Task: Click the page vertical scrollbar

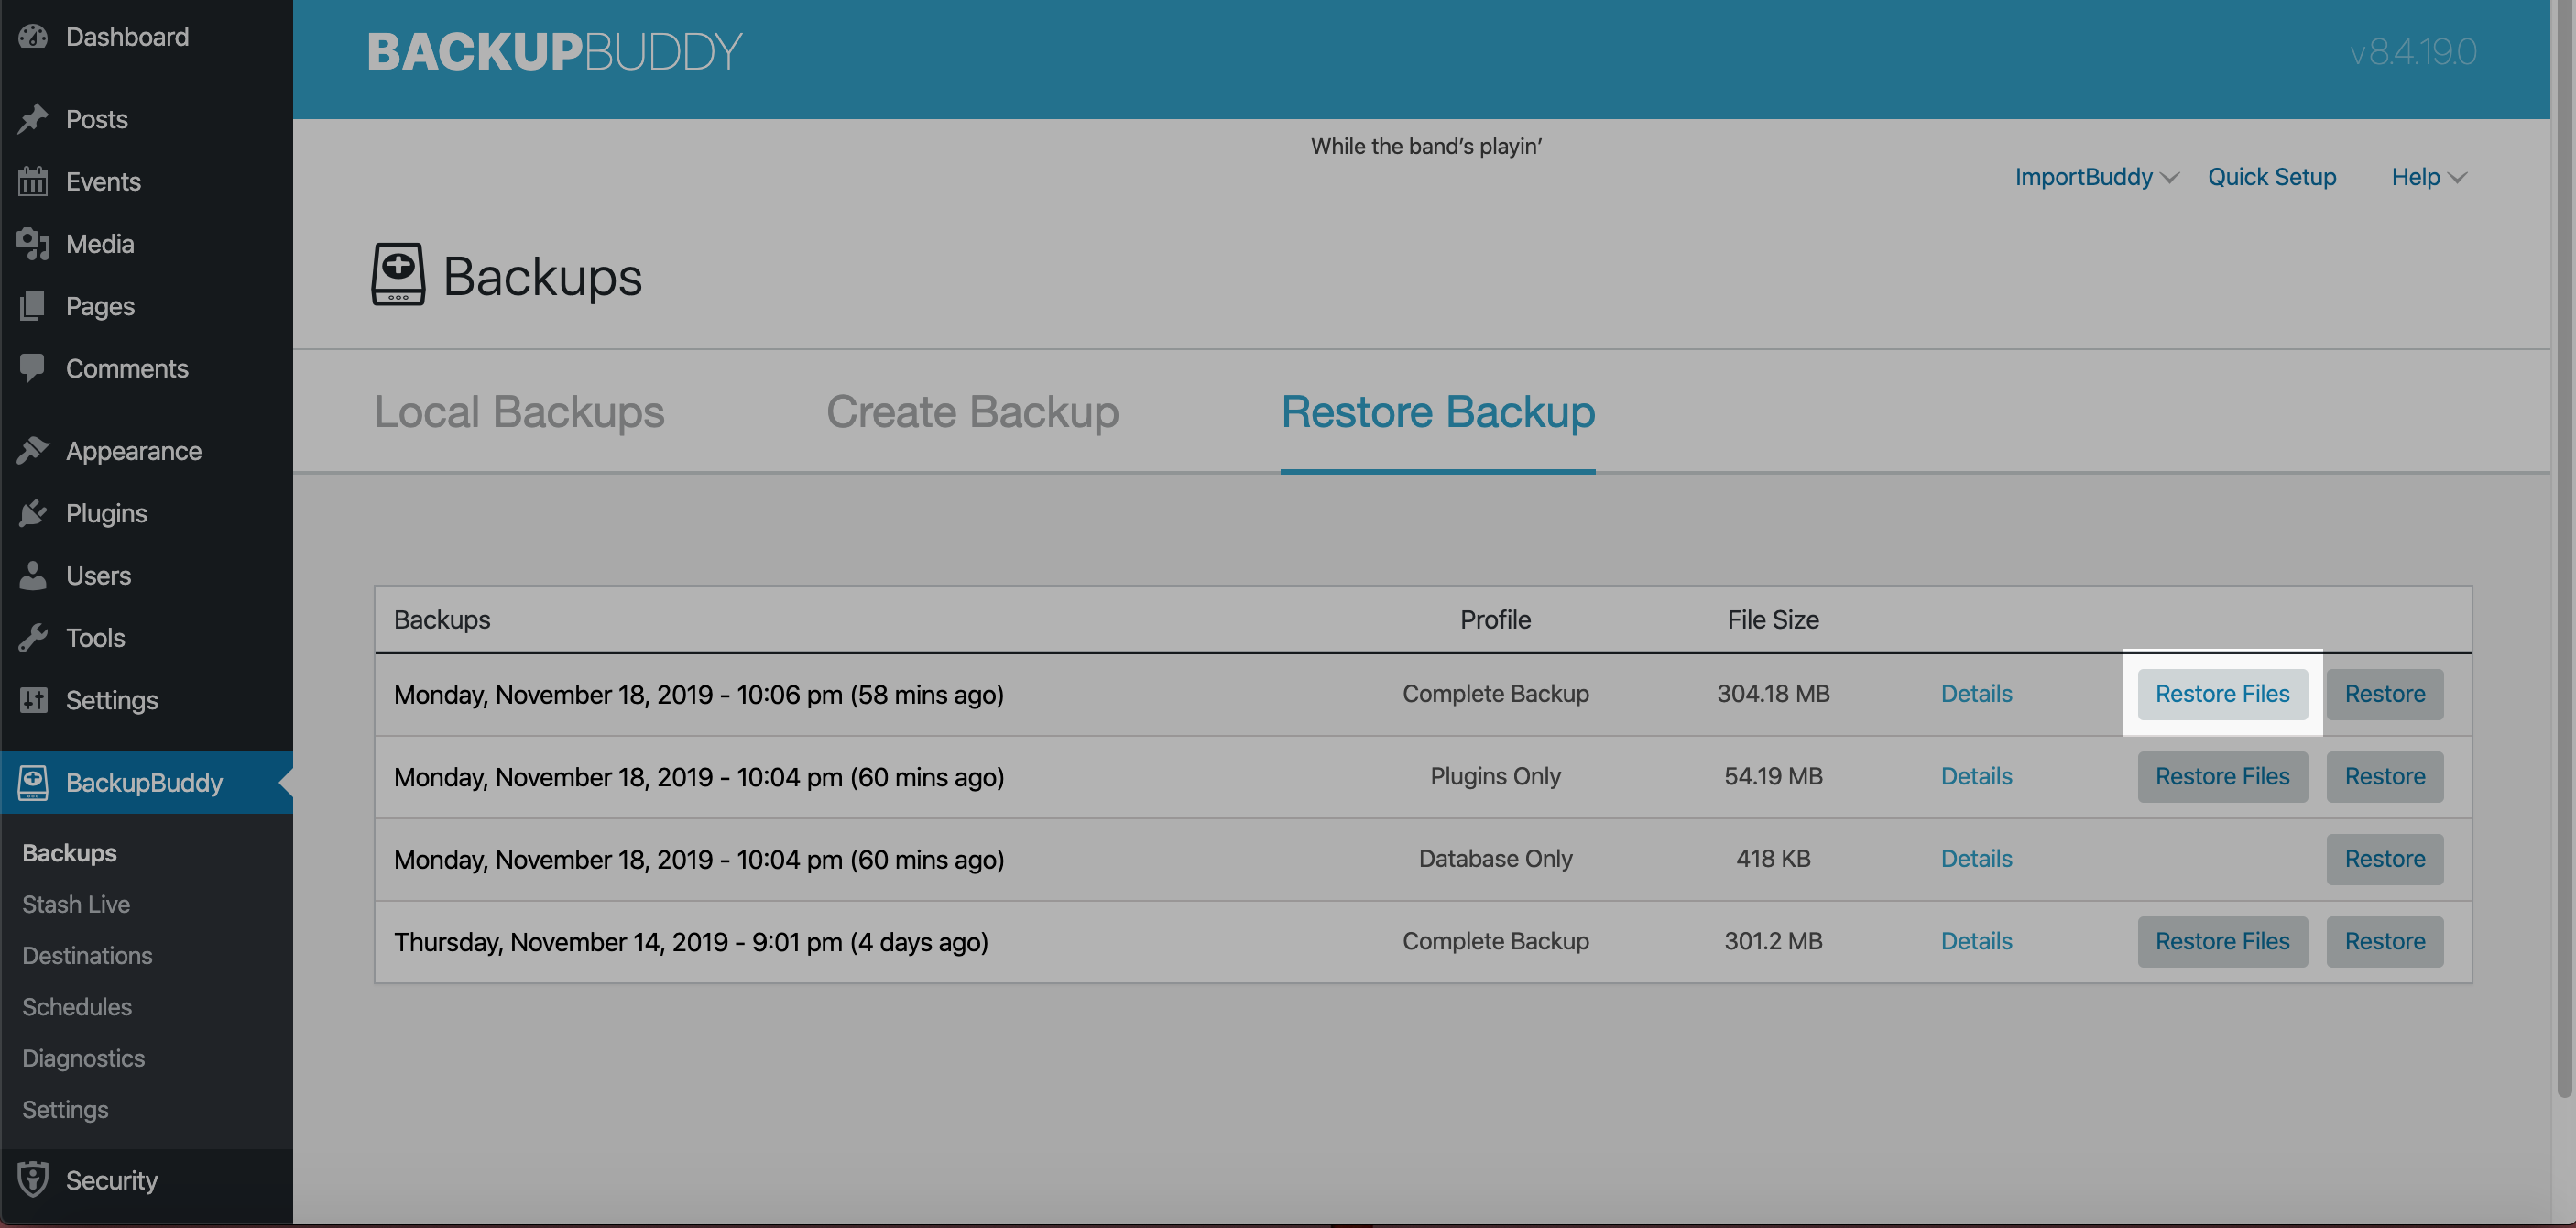Action: [x=2563, y=548]
